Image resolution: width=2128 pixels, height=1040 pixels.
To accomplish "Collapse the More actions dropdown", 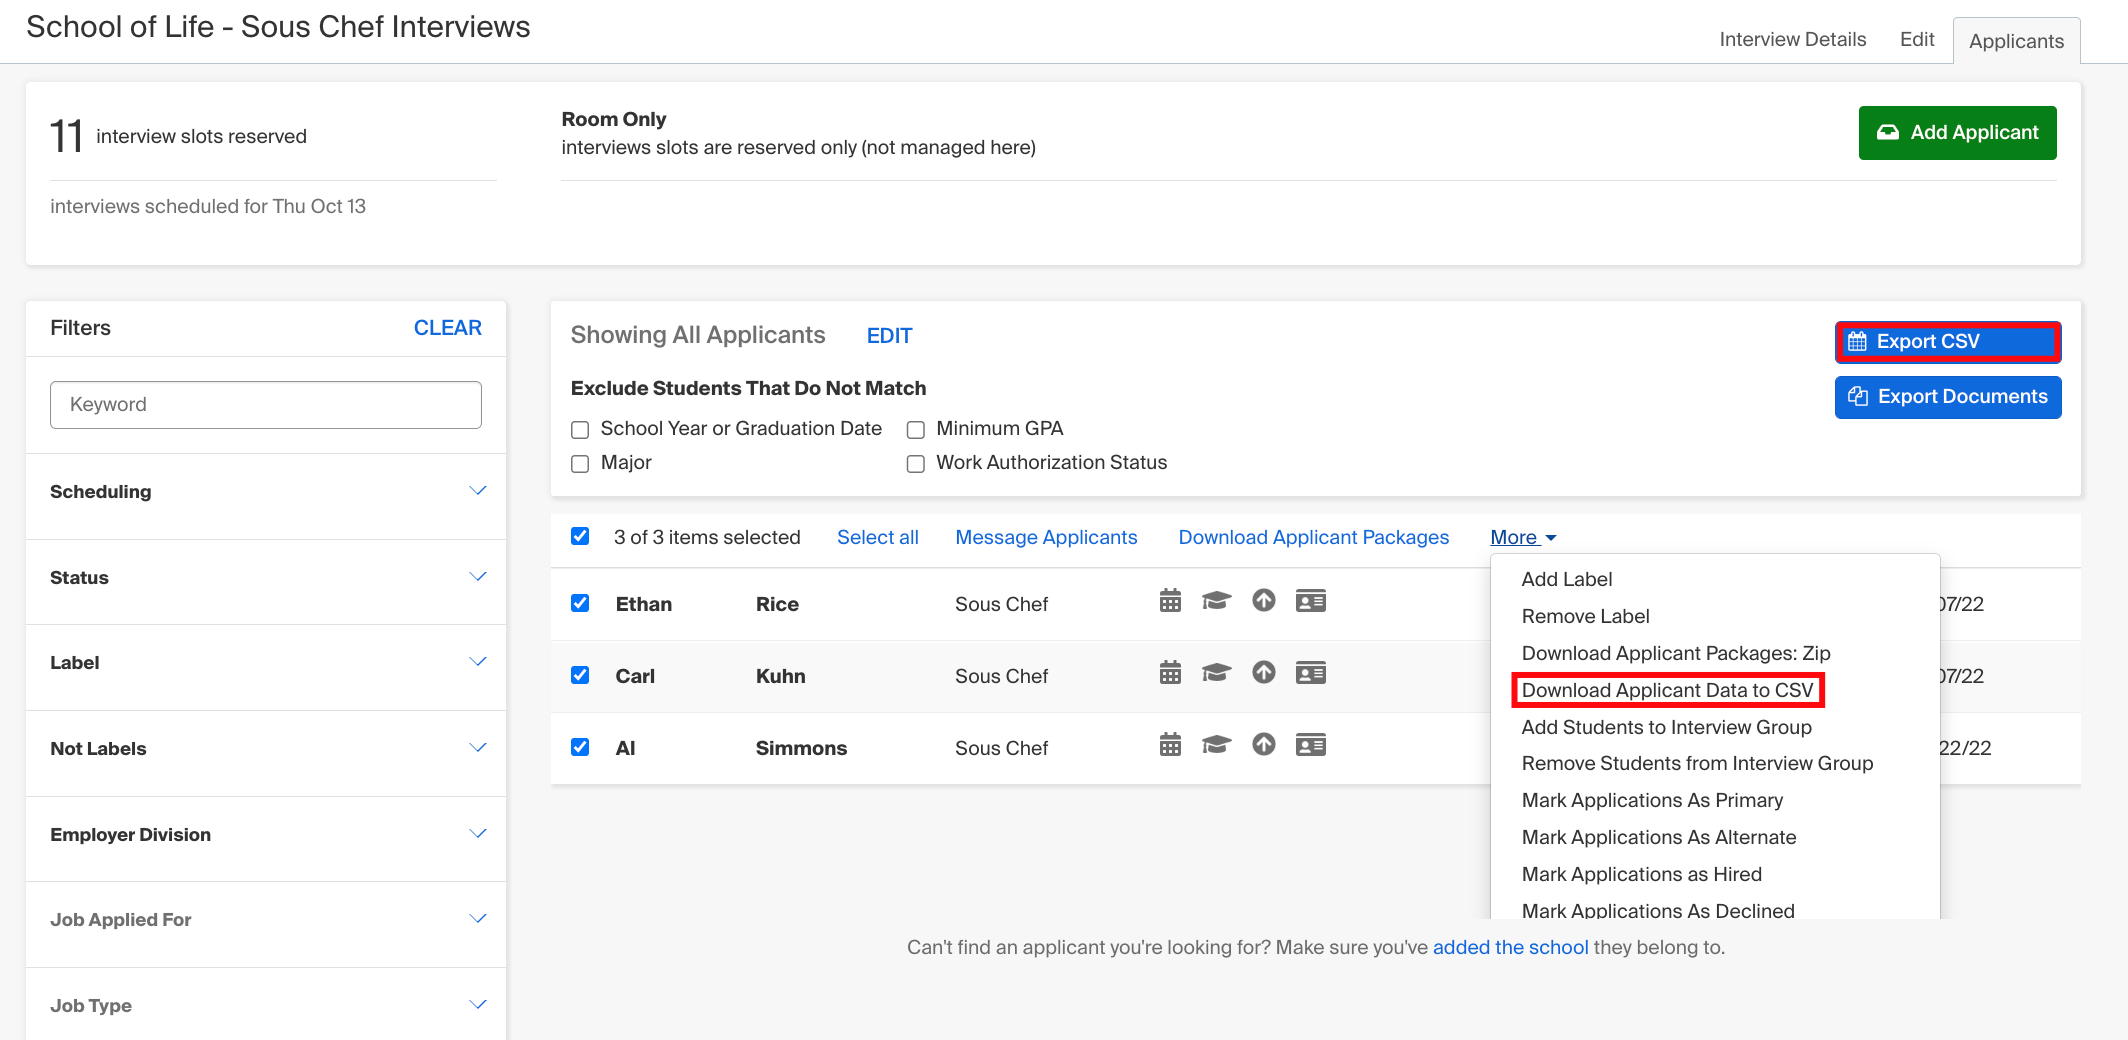I will (1521, 537).
